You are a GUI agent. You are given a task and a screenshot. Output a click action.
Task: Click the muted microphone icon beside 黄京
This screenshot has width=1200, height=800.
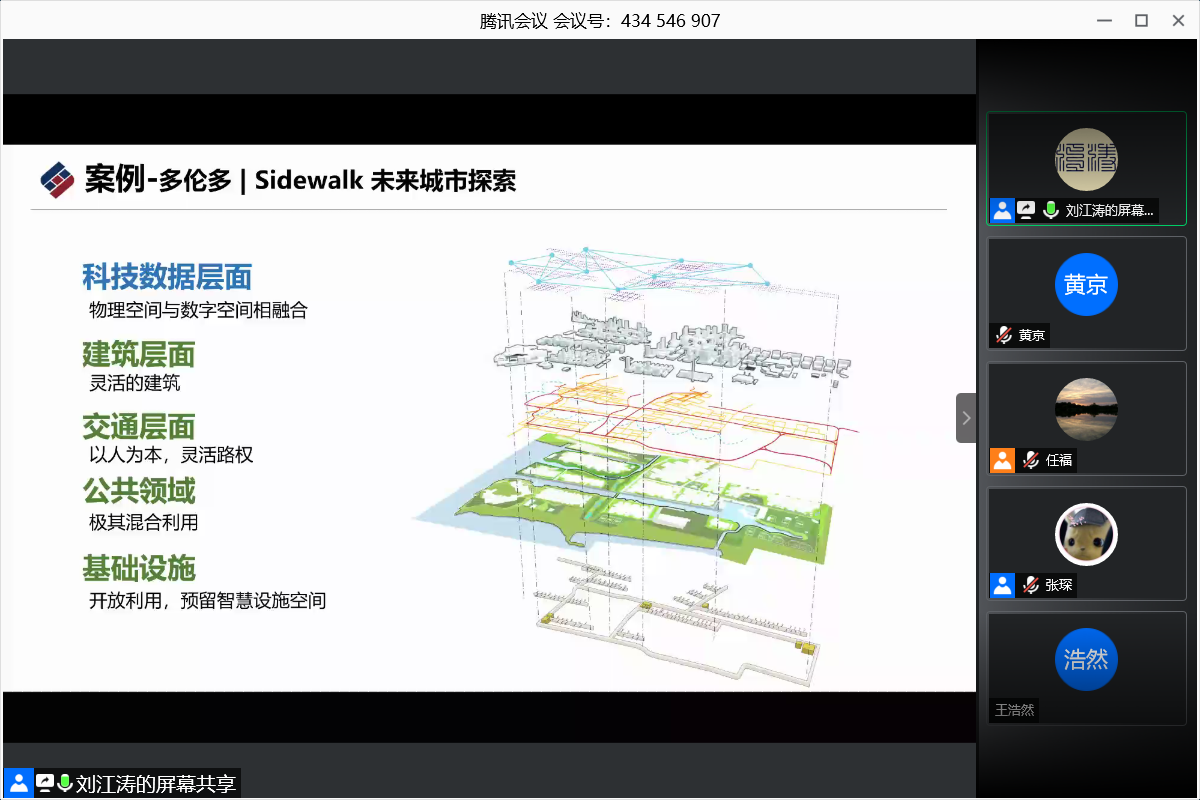pyautogui.click(x=1003, y=335)
